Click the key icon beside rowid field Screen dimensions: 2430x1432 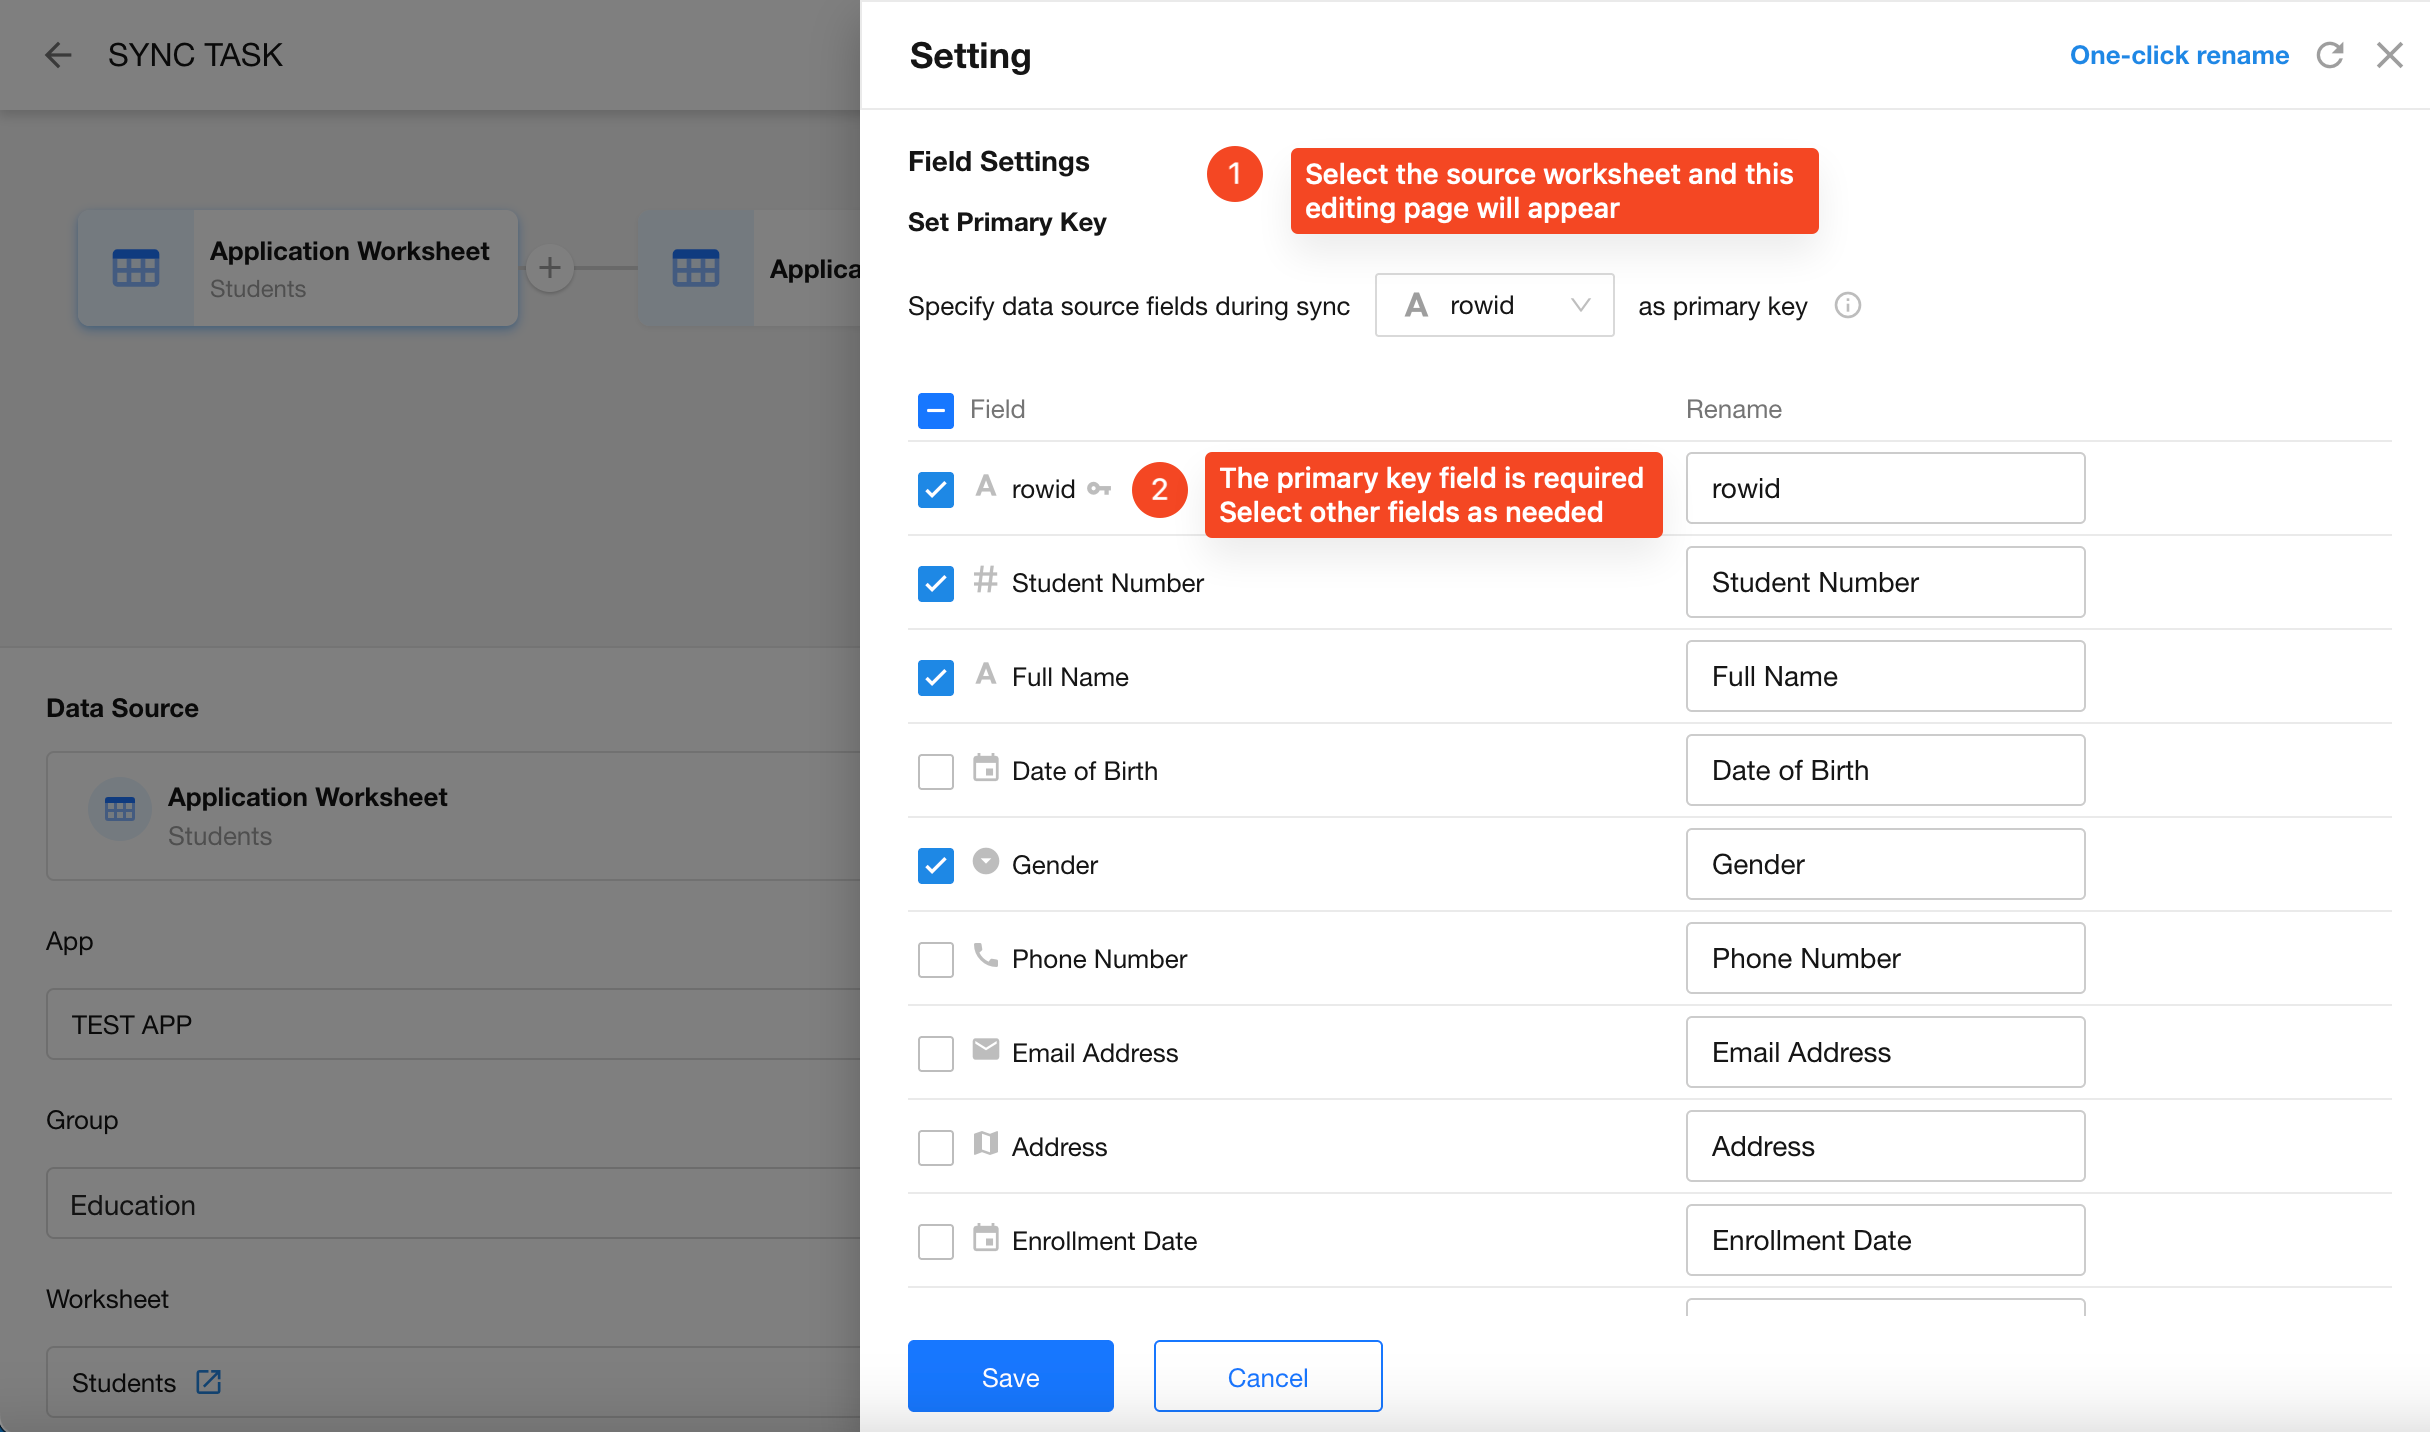click(x=1099, y=489)
